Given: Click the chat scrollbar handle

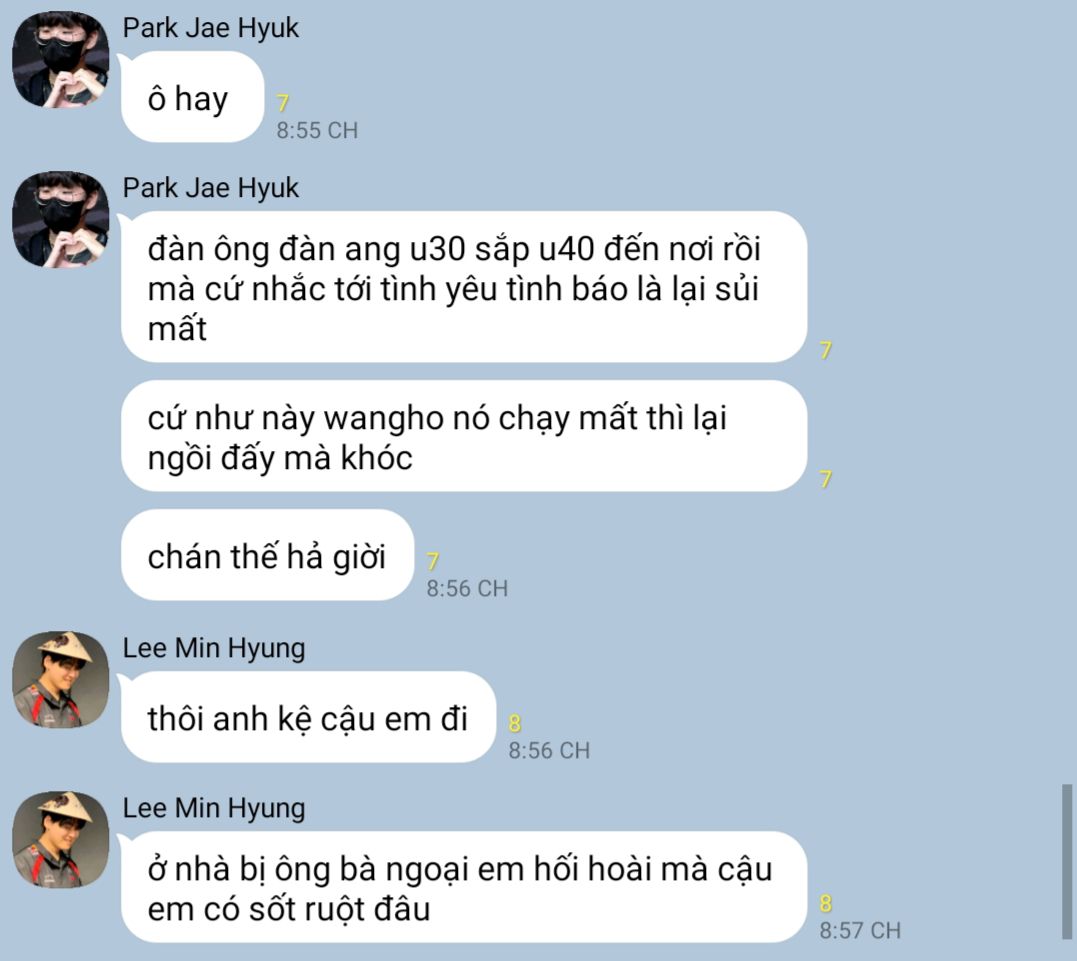Looking at the screenshot, I should point(1067,862).
